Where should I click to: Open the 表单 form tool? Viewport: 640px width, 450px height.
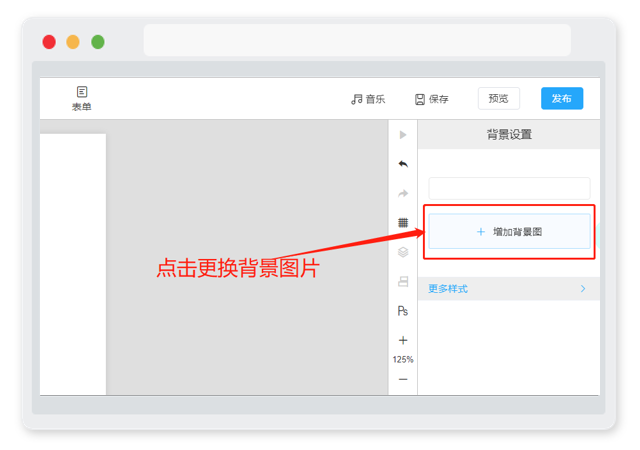click(82, 98)
